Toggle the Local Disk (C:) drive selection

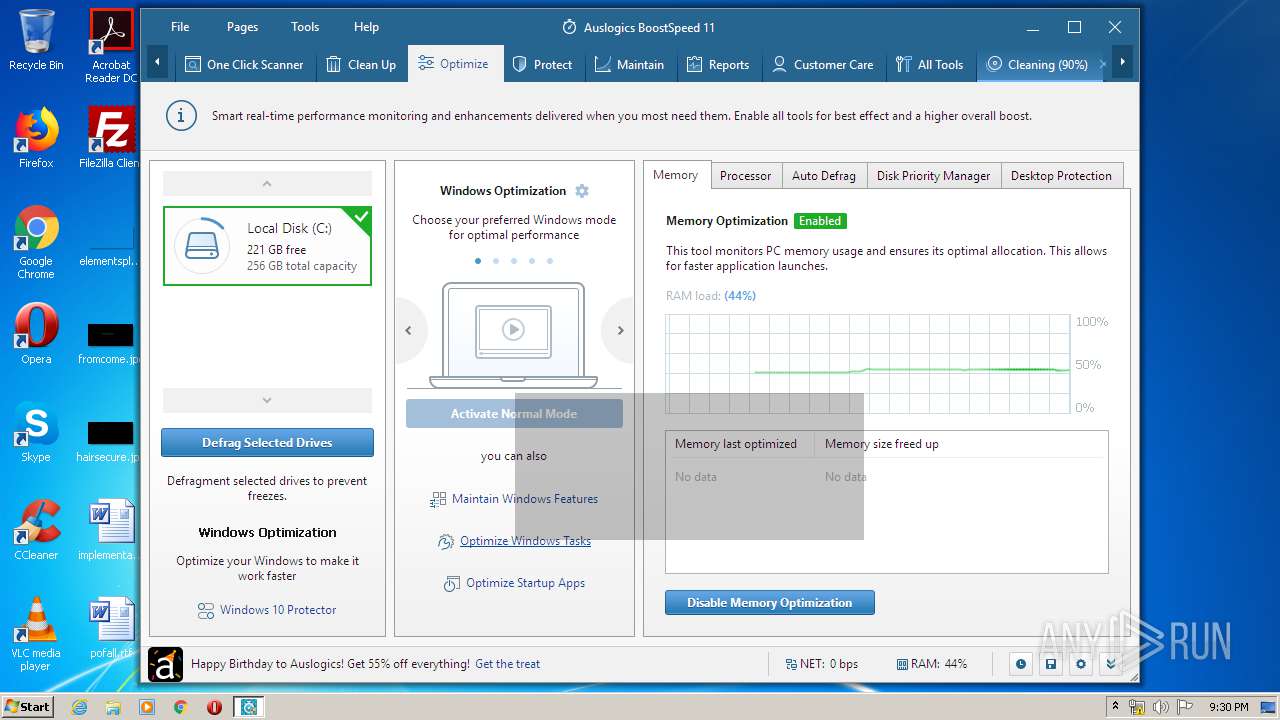tap(267, 246)
